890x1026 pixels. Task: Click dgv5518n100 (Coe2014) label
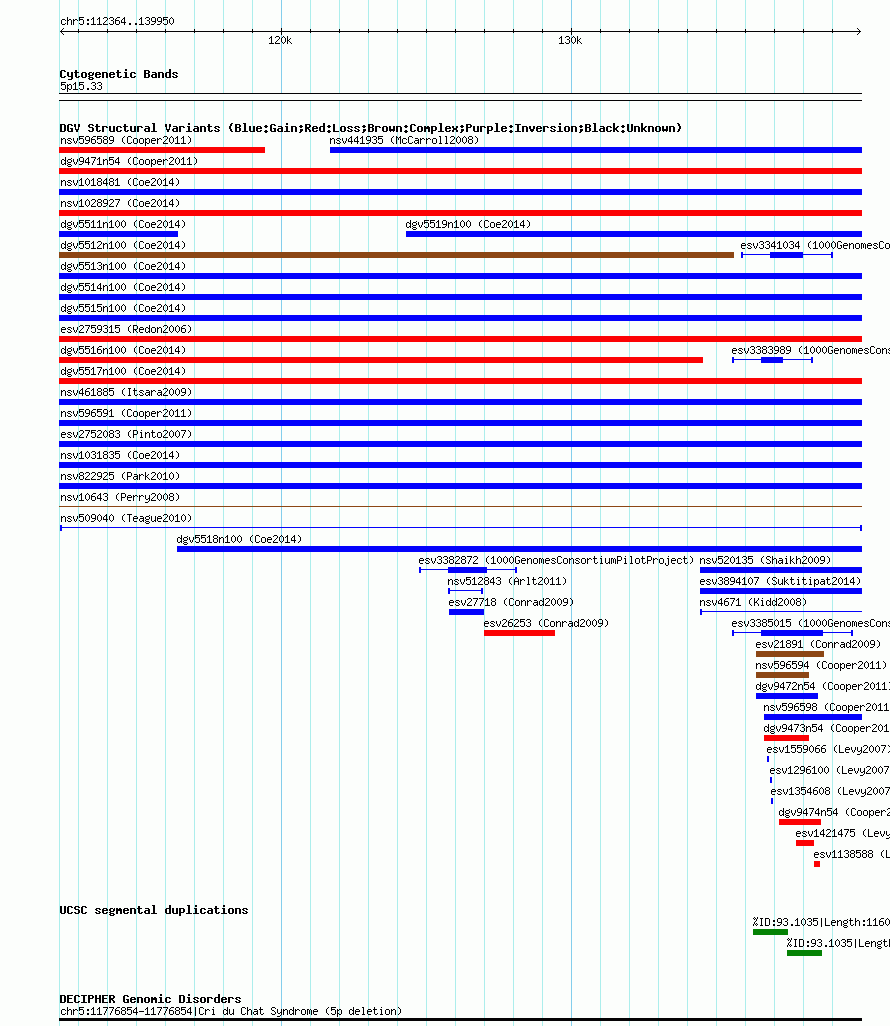pyautogui.click(x=239, y=539)
